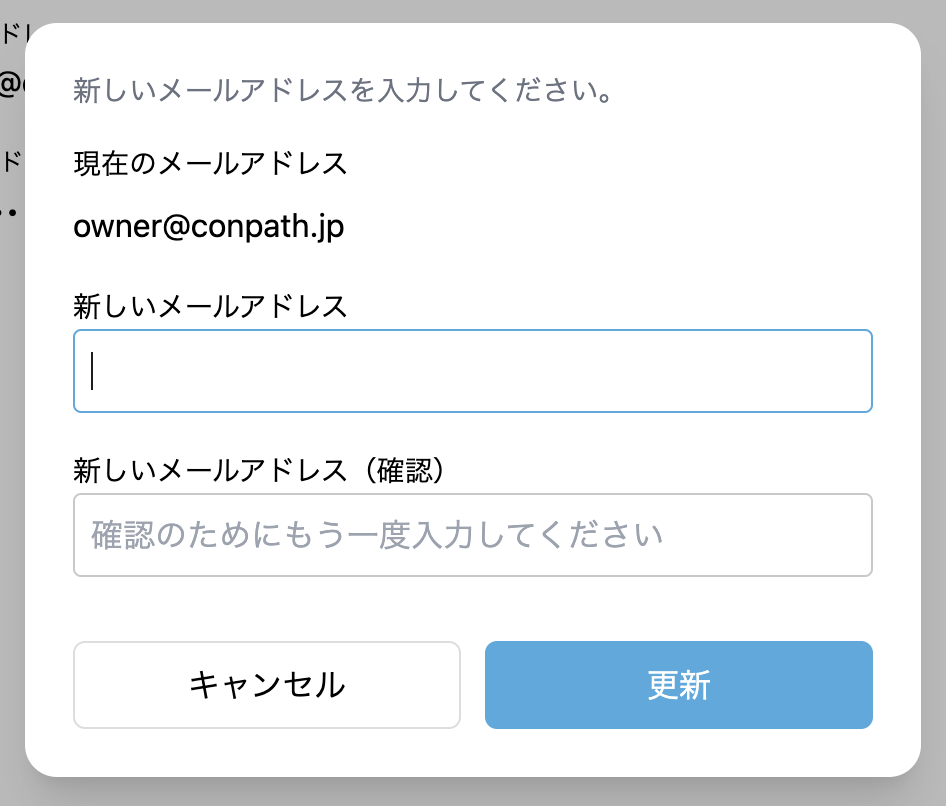The width and height of the screenshot is (946, 806).
Task: Click the 新しいメールアドレスを入力してください instruction text
Action: click(342, 92)
